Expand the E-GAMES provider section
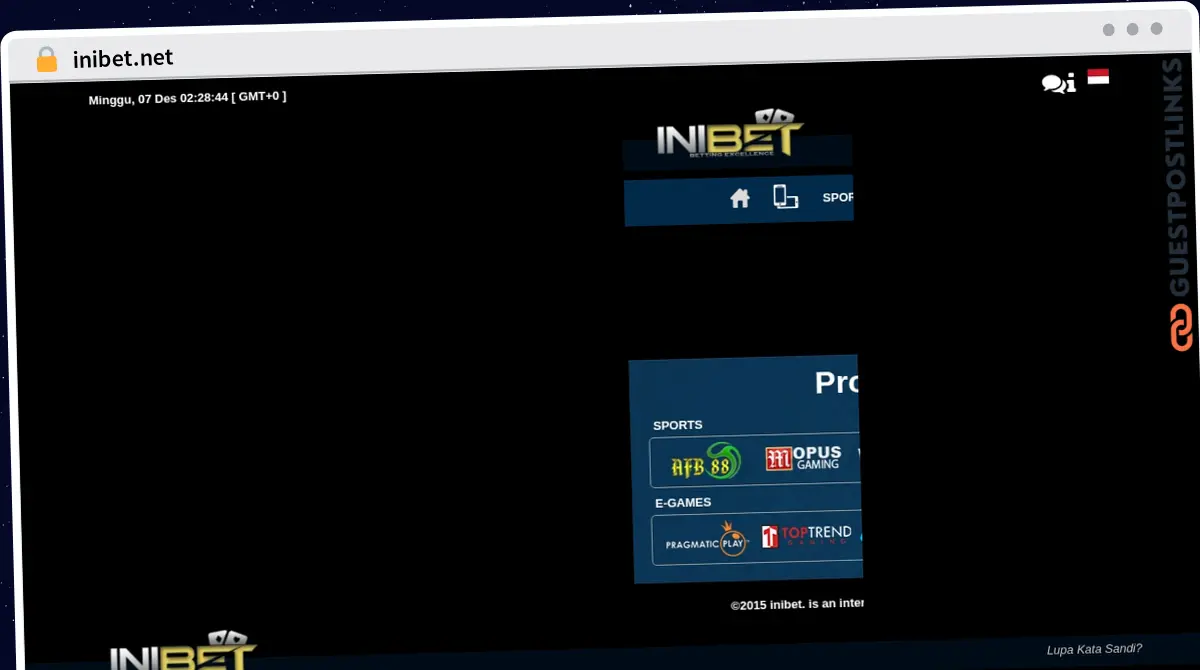Screen dimensions: 1200x670 pyautogui.click(x=683, y=502)
